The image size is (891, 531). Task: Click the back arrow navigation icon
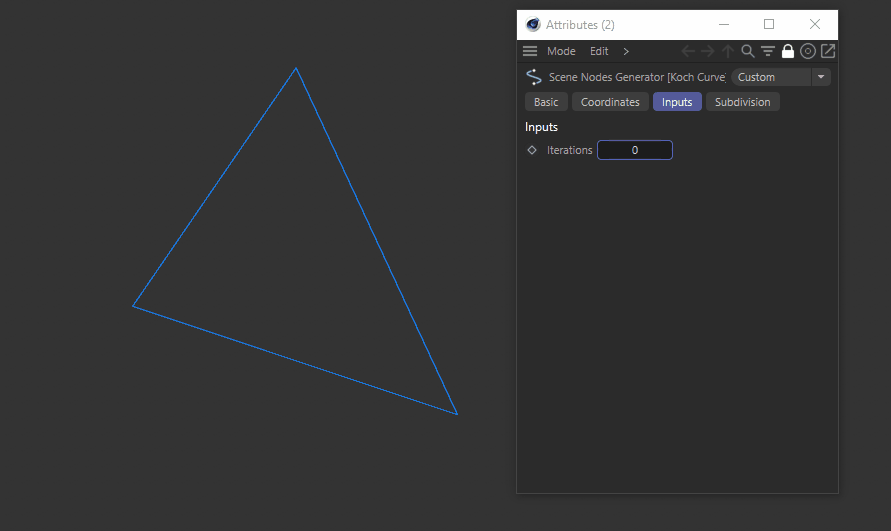click(687, 51)
